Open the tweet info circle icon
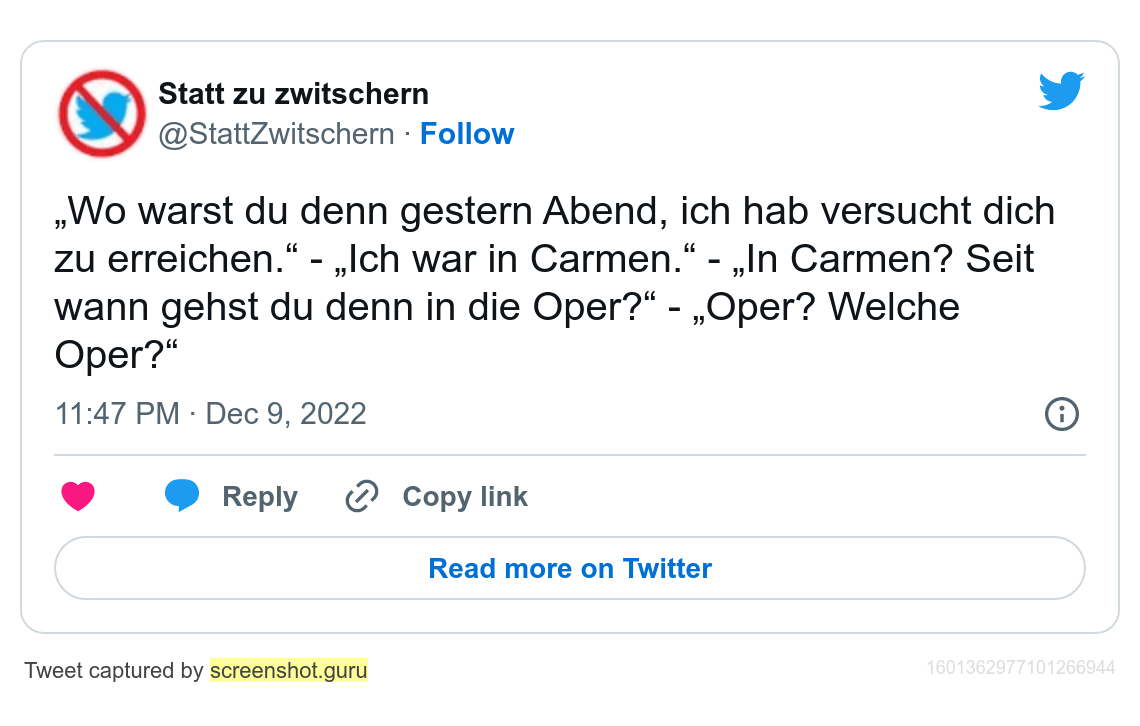Viewport: 1140px width, 726px height. click(x=1061, y=414)
